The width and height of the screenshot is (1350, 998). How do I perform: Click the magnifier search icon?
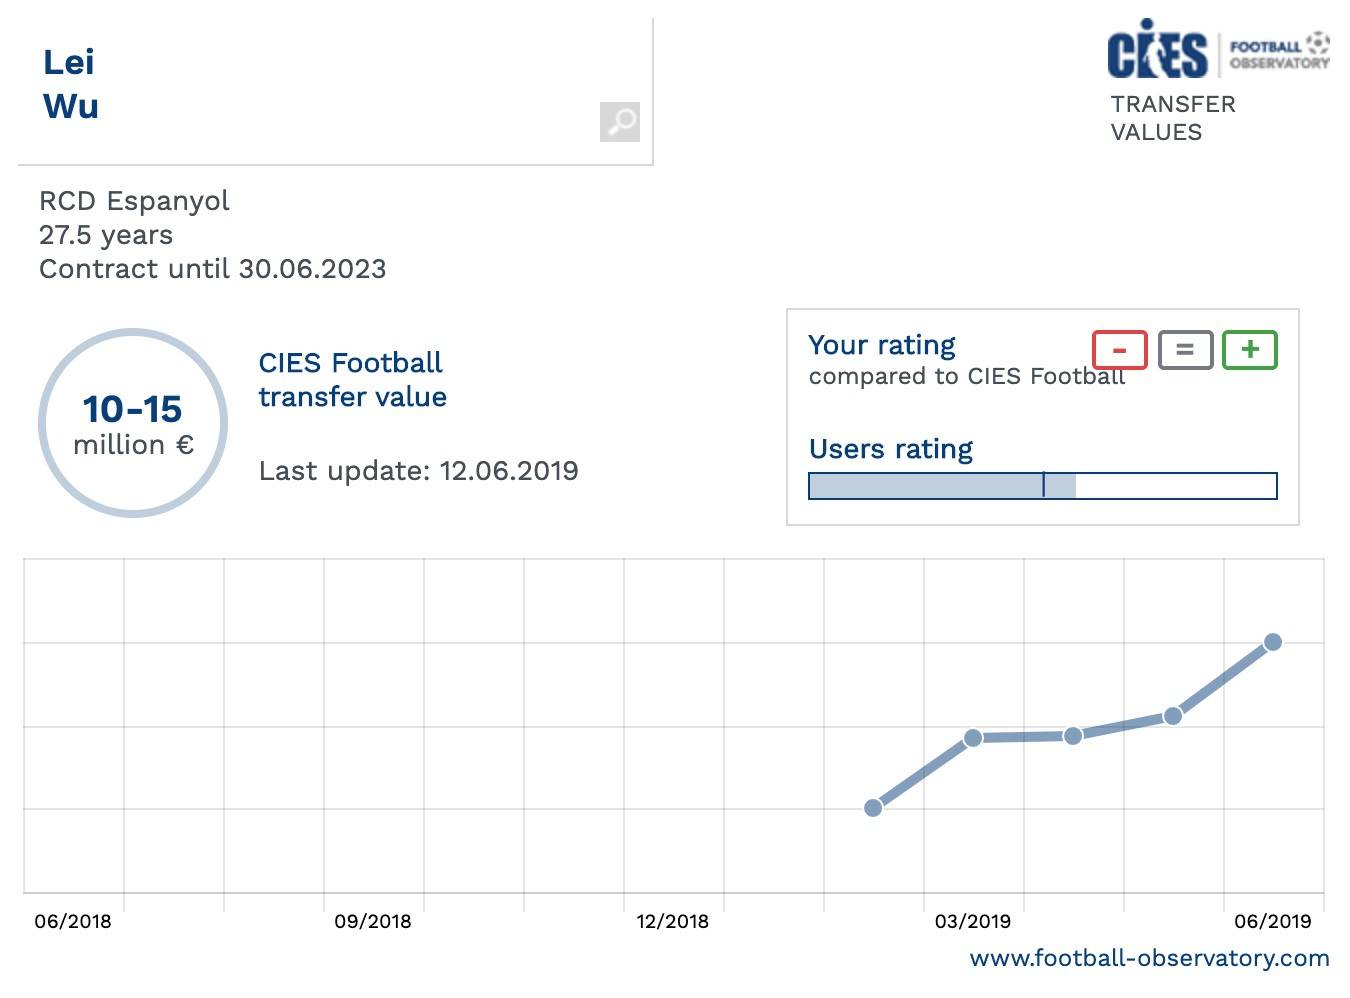pos(620,122)
